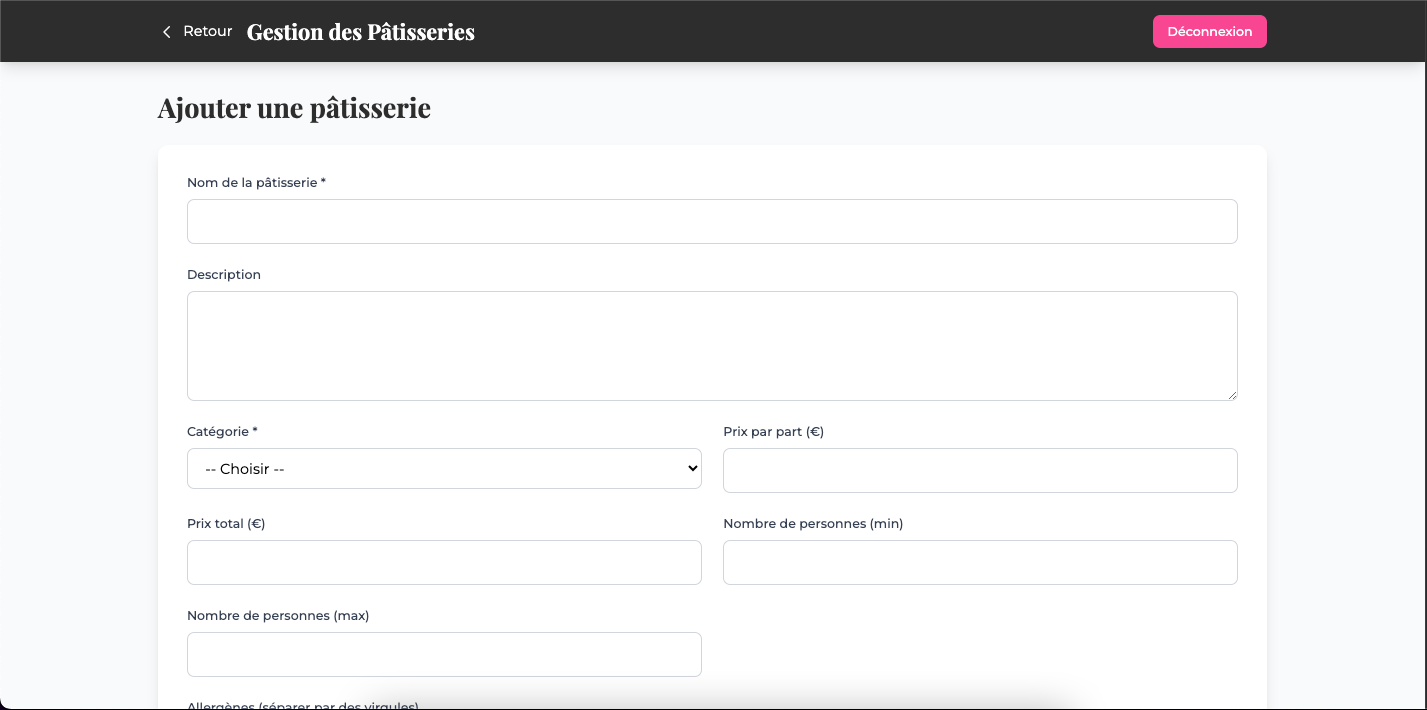The width and height of the screenshot is (1427, 710).
Task: Click the 'Prix total (€)' label
Action: pos(226,524)
